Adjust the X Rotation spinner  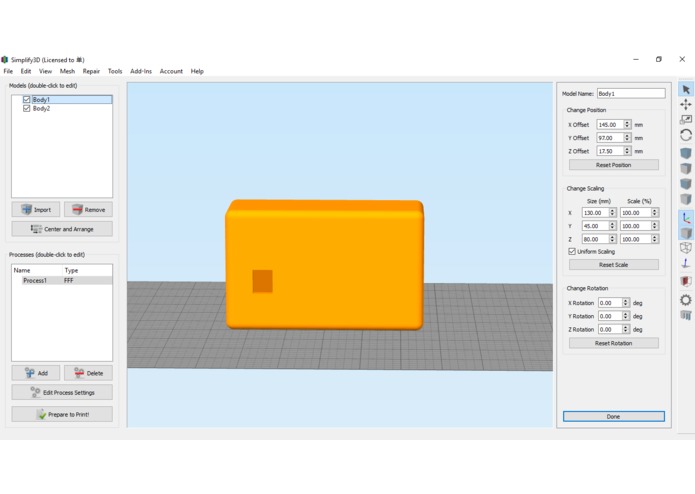pos(626,303)
